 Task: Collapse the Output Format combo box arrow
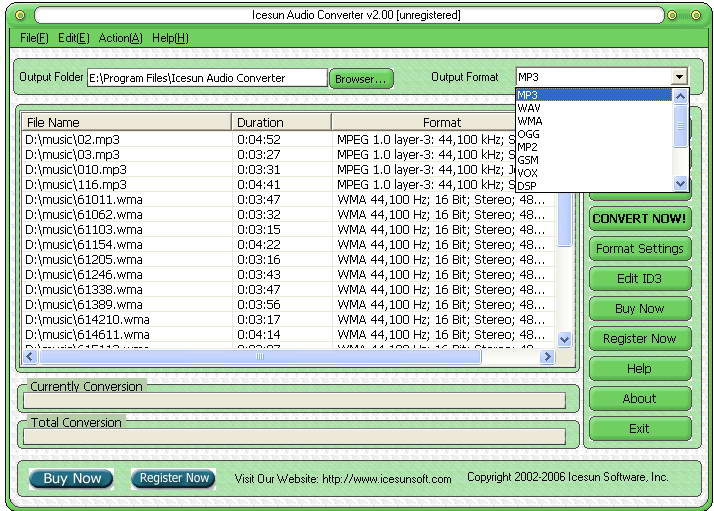[679, 77]
